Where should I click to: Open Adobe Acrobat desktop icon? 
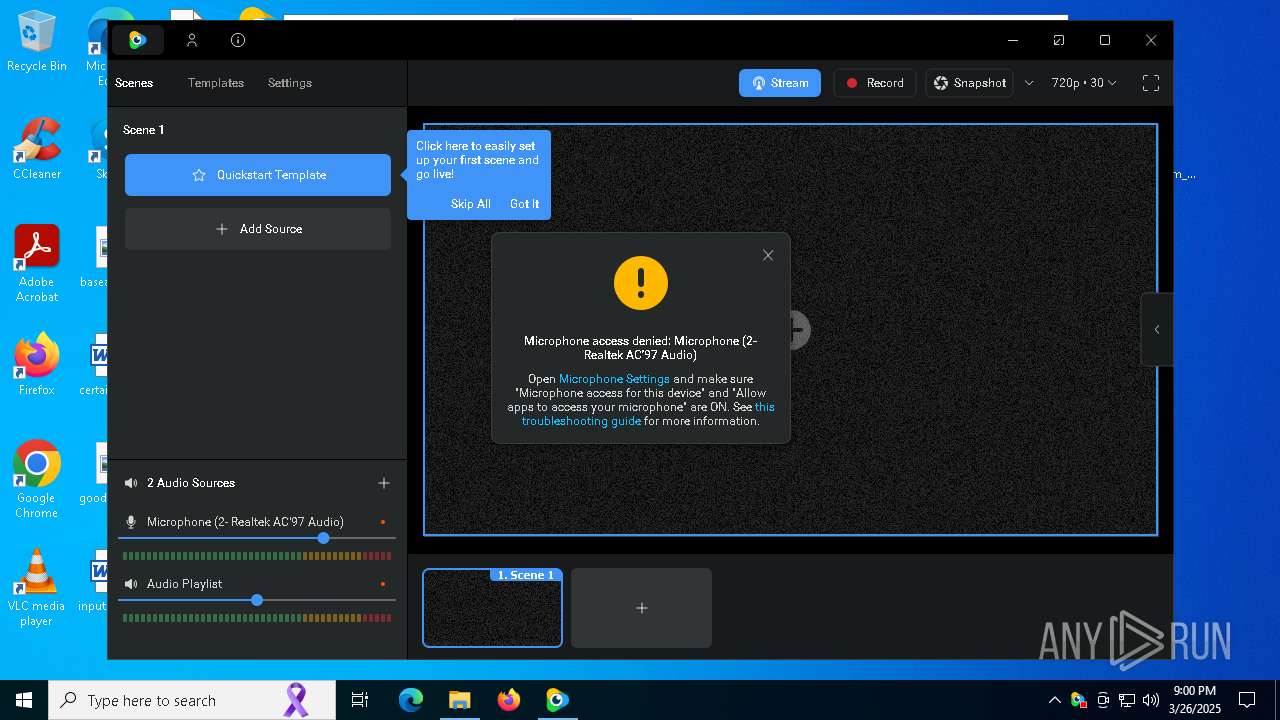(36, 264)
